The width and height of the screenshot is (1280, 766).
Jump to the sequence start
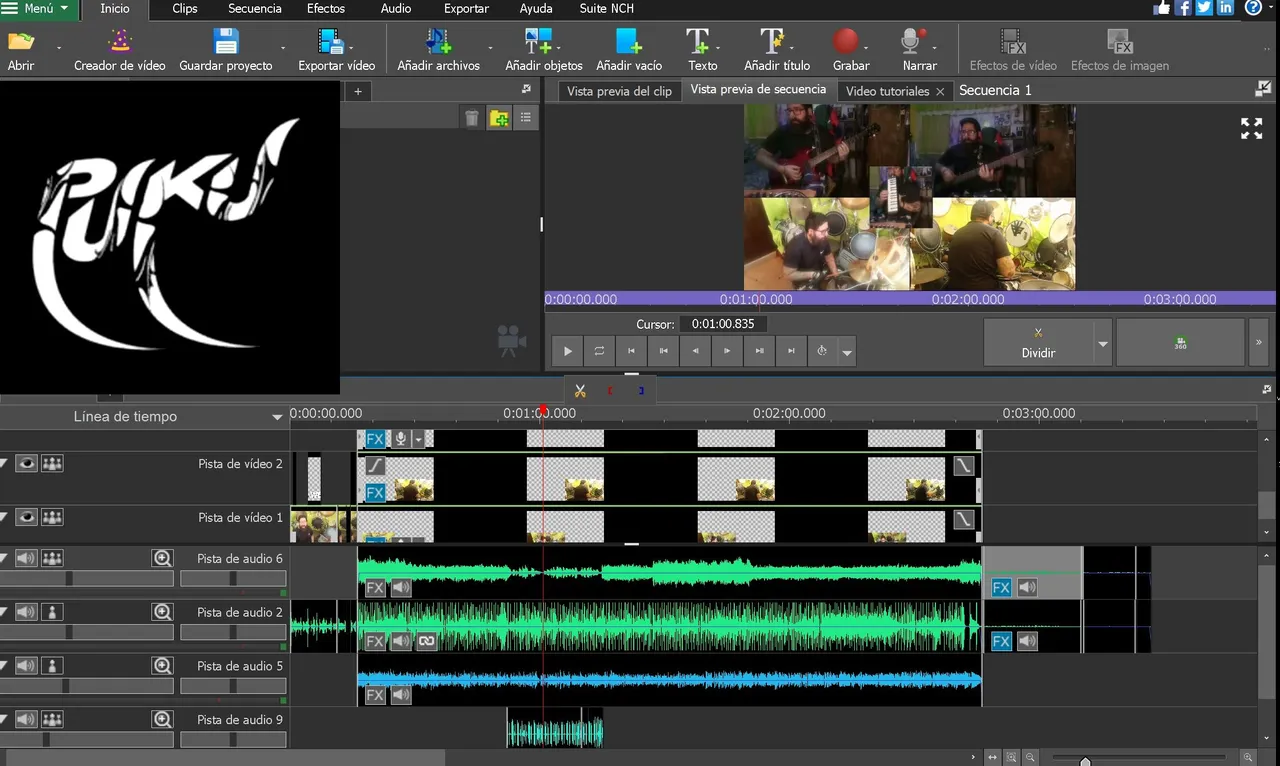631,351
